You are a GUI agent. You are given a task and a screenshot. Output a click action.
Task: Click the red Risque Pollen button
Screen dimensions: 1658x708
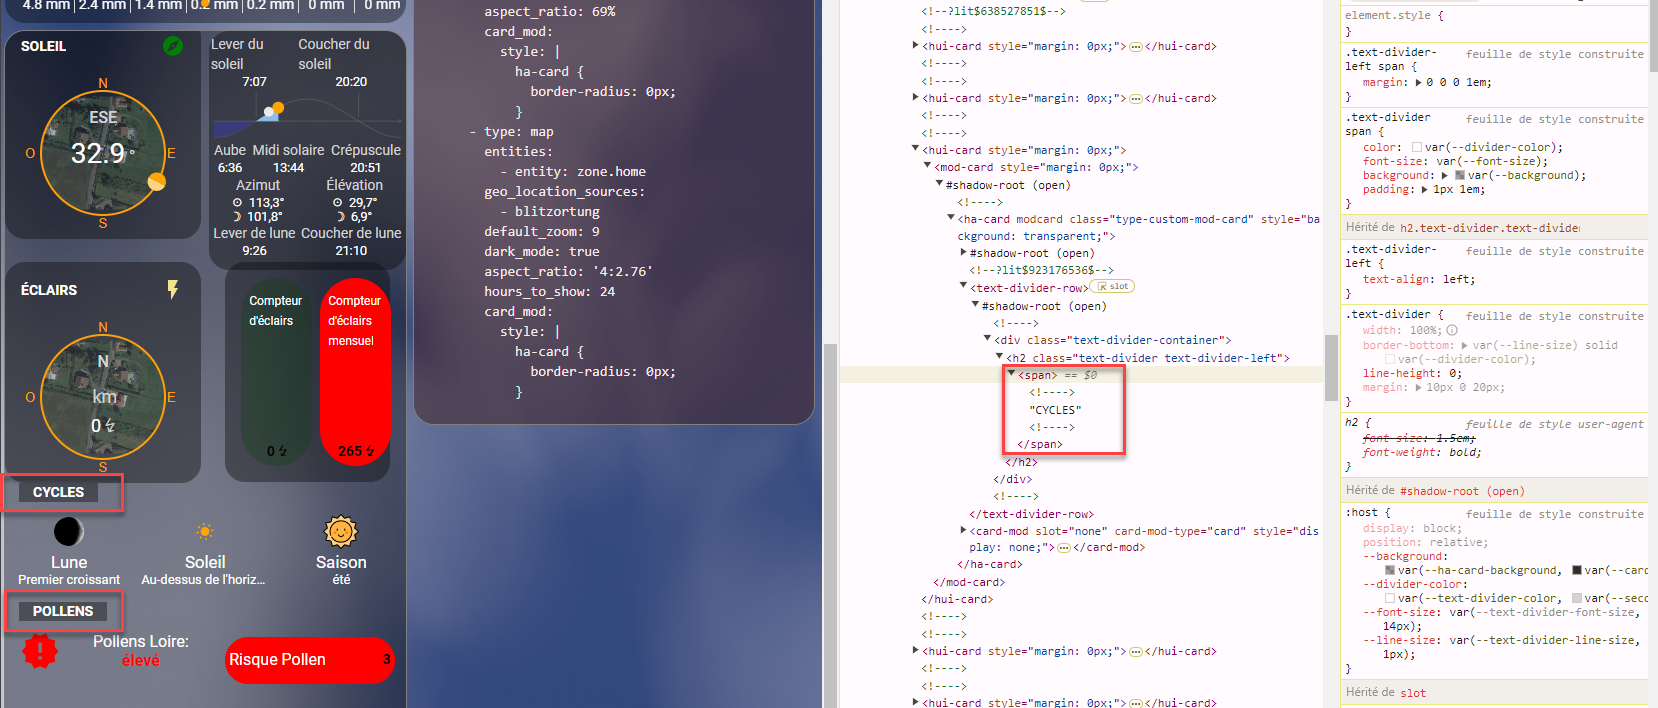(x=310, y=660)
